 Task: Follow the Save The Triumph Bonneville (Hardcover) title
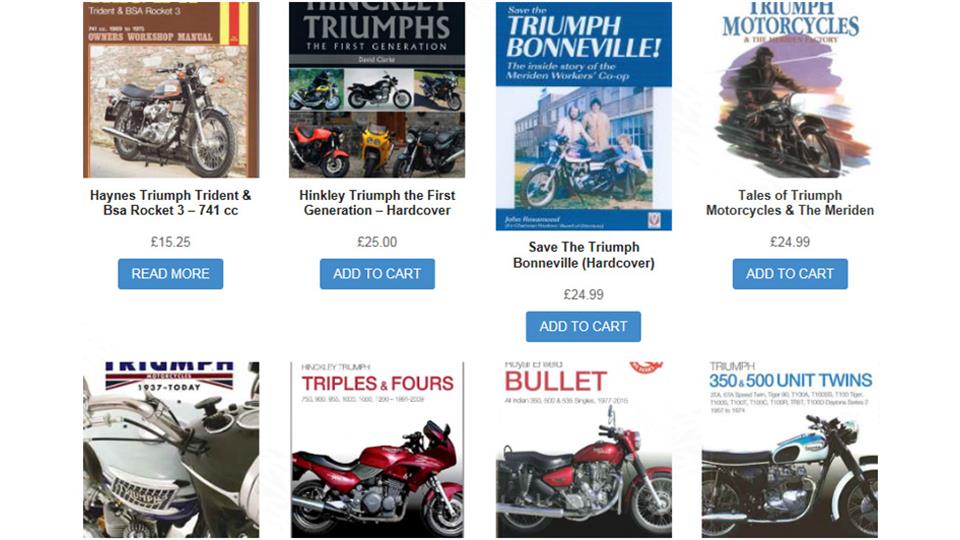tap(583, 255)
